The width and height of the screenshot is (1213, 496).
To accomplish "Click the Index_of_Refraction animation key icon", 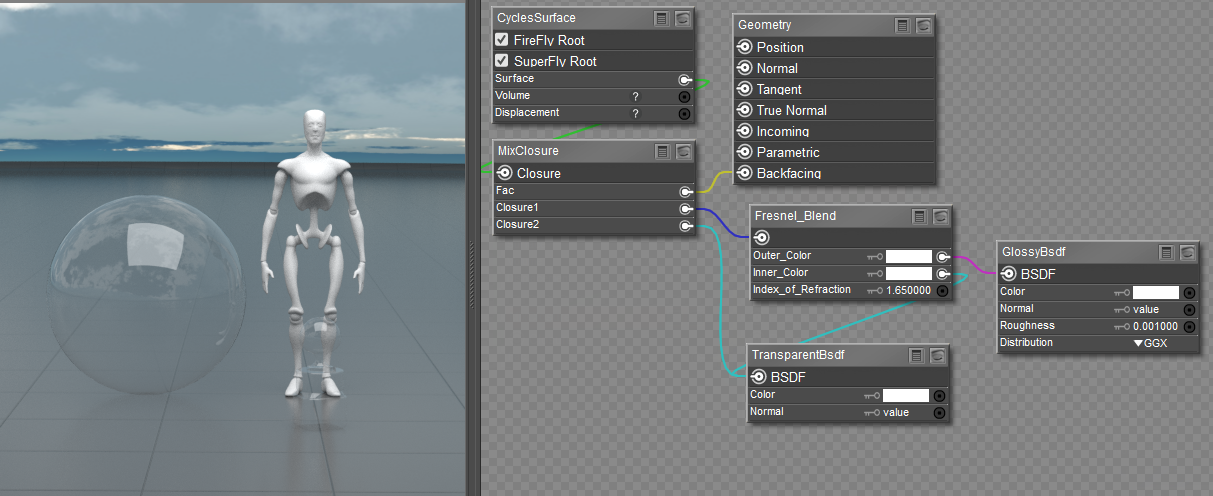I will coord(875,290).
